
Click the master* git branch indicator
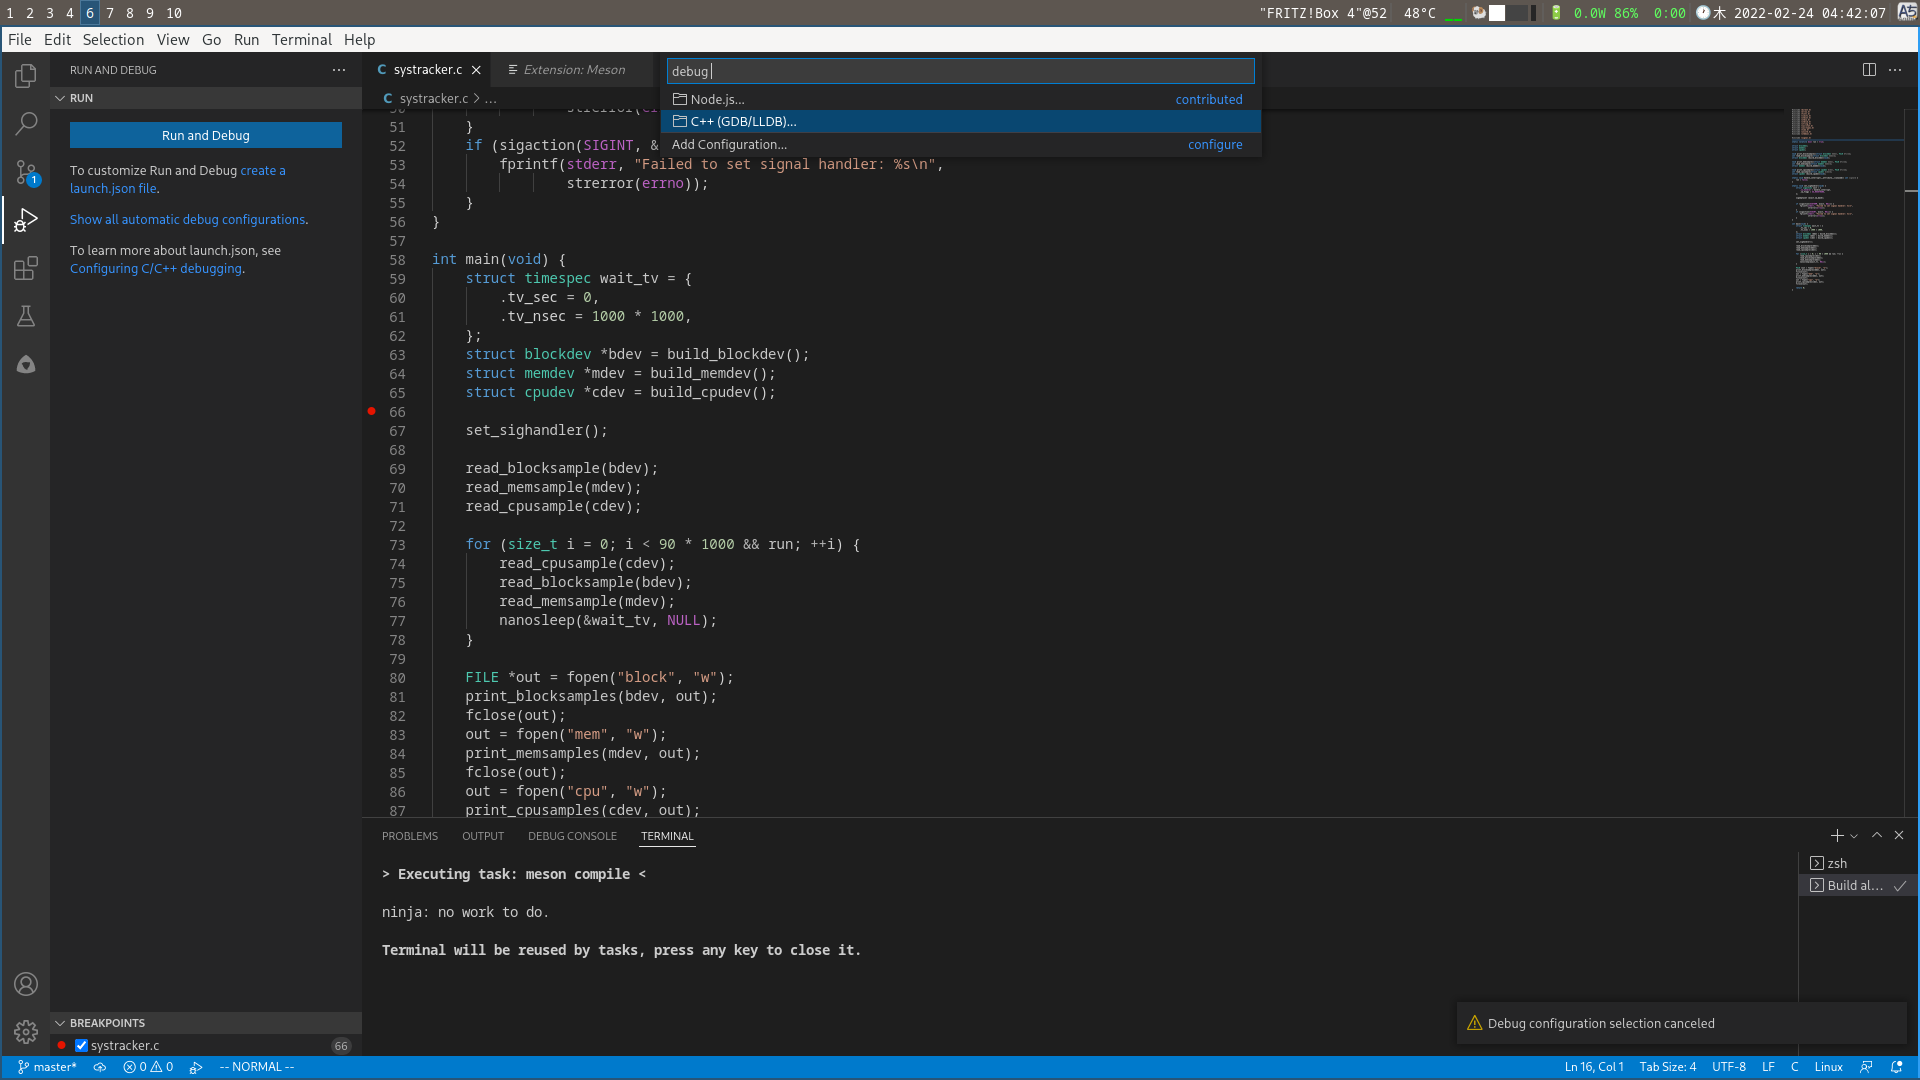click(x=47, y=1067)
